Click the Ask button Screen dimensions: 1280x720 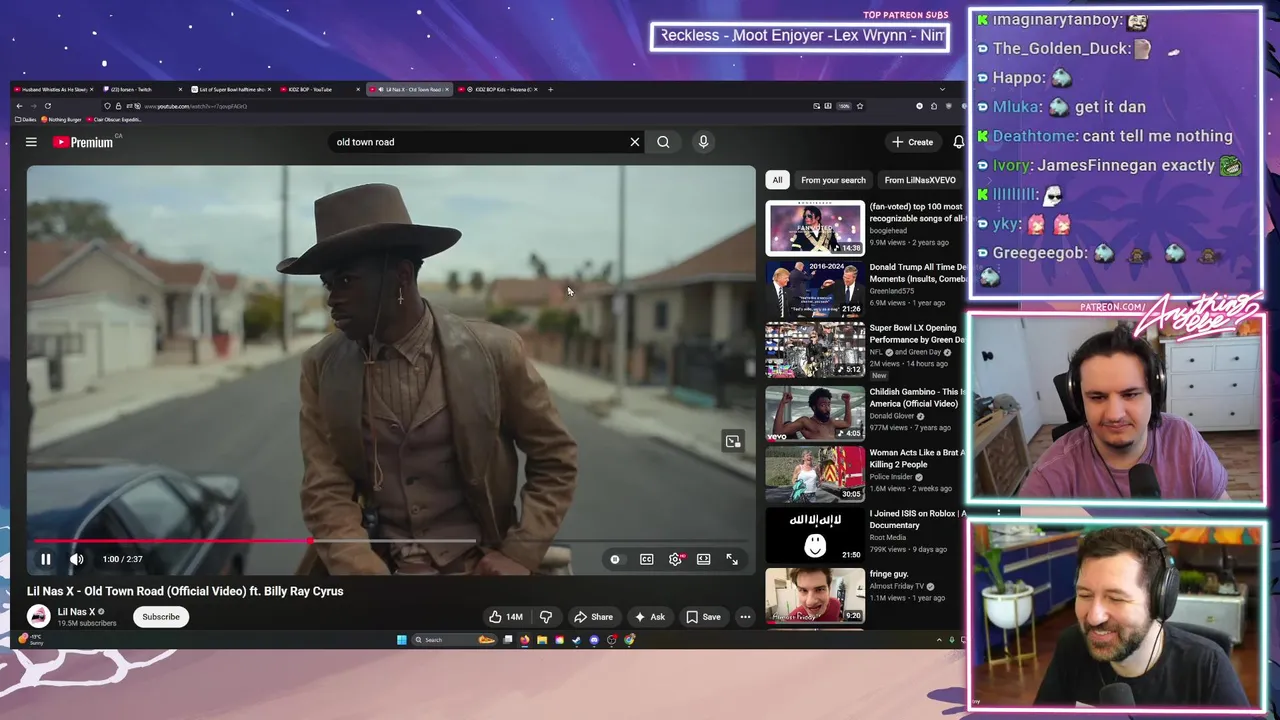coord(649,617)
